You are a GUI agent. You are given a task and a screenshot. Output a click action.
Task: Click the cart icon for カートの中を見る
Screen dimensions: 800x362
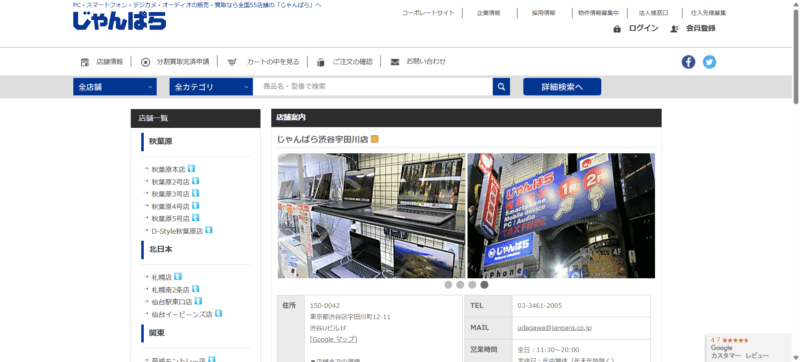(232, 62)
